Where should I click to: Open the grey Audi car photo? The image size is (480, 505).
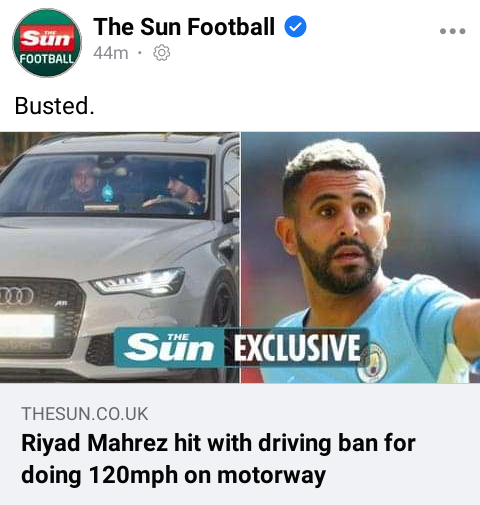coord(120,257)
